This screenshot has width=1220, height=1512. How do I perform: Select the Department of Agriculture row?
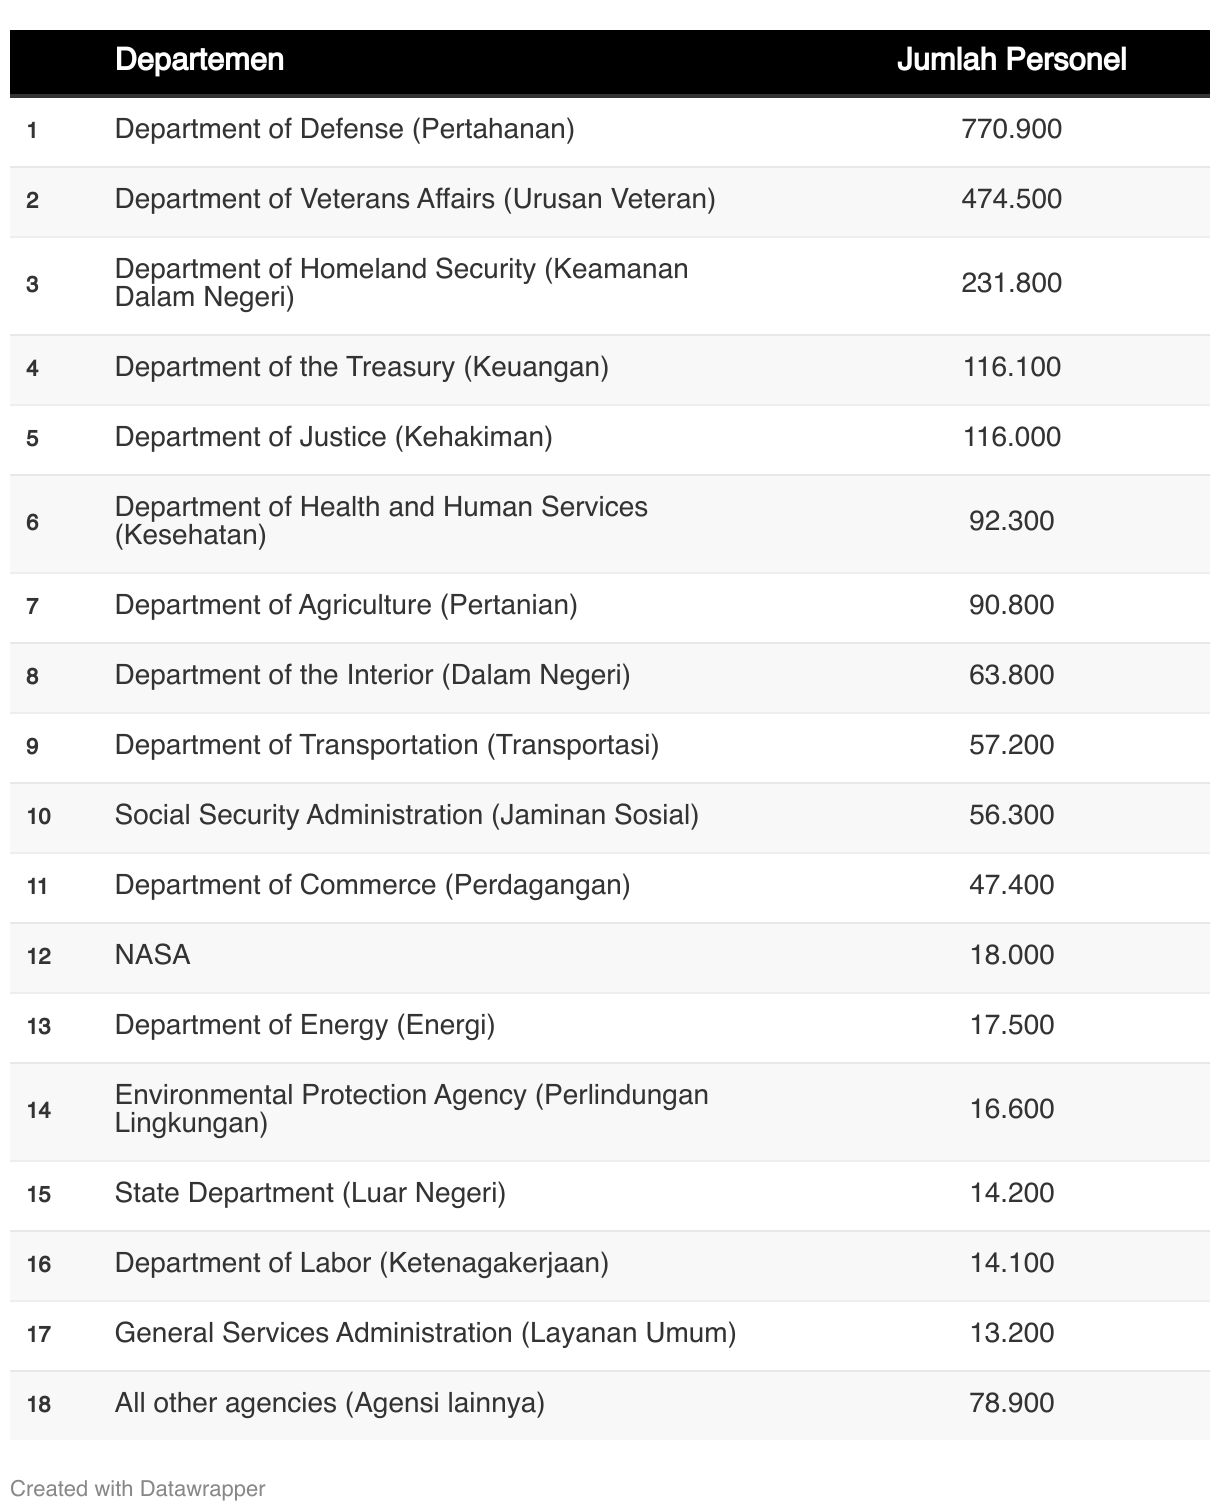click(x=346, y=605)
